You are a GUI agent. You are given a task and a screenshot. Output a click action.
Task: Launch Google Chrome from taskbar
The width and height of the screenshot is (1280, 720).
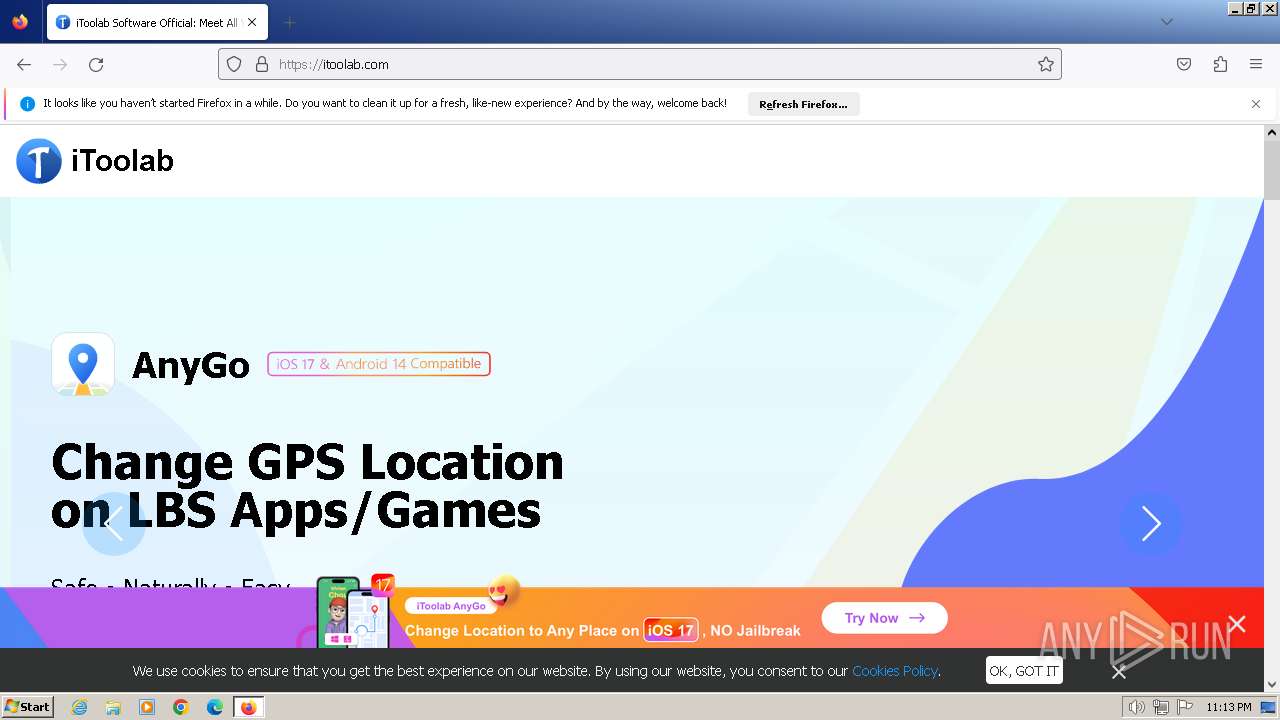(181, 707)
